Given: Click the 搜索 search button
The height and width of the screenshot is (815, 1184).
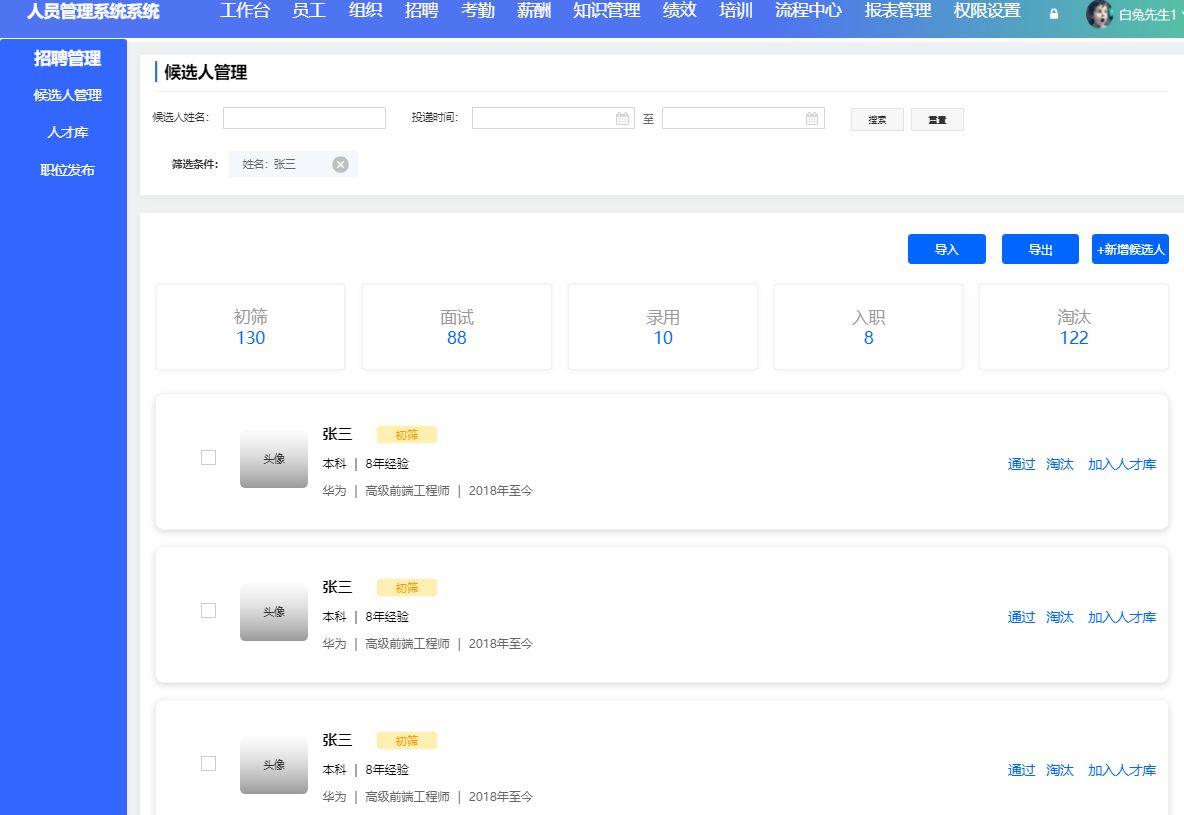Looking at the screenshot, I should point(876,119).
